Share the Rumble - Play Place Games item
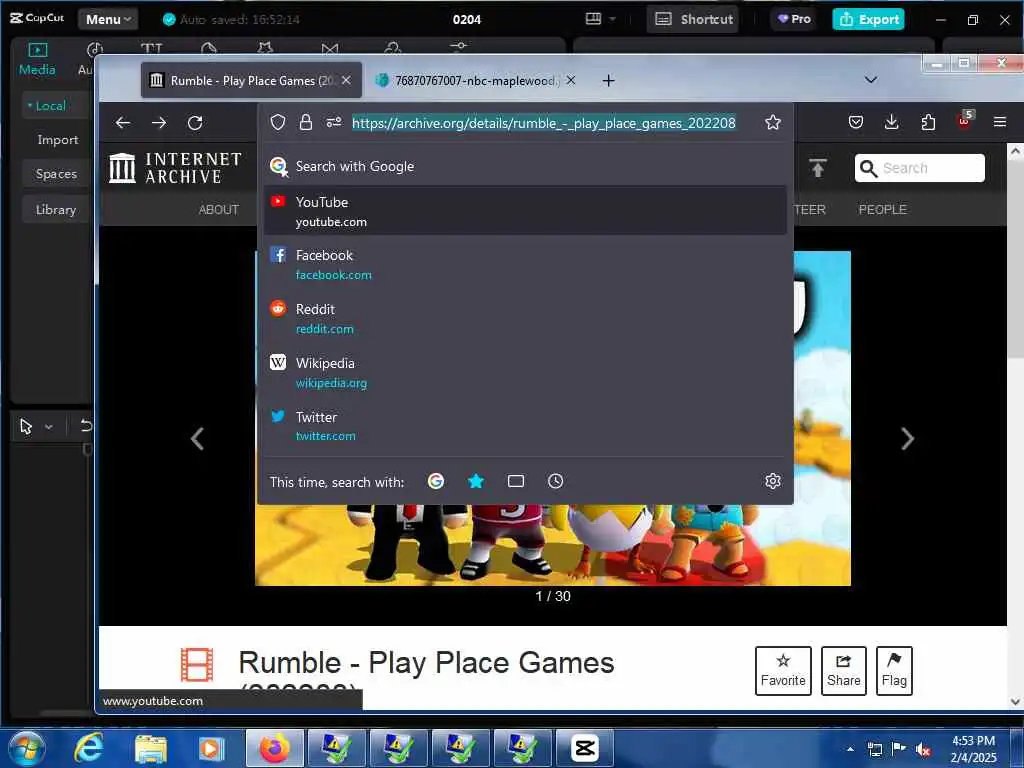 click(843, 671)
